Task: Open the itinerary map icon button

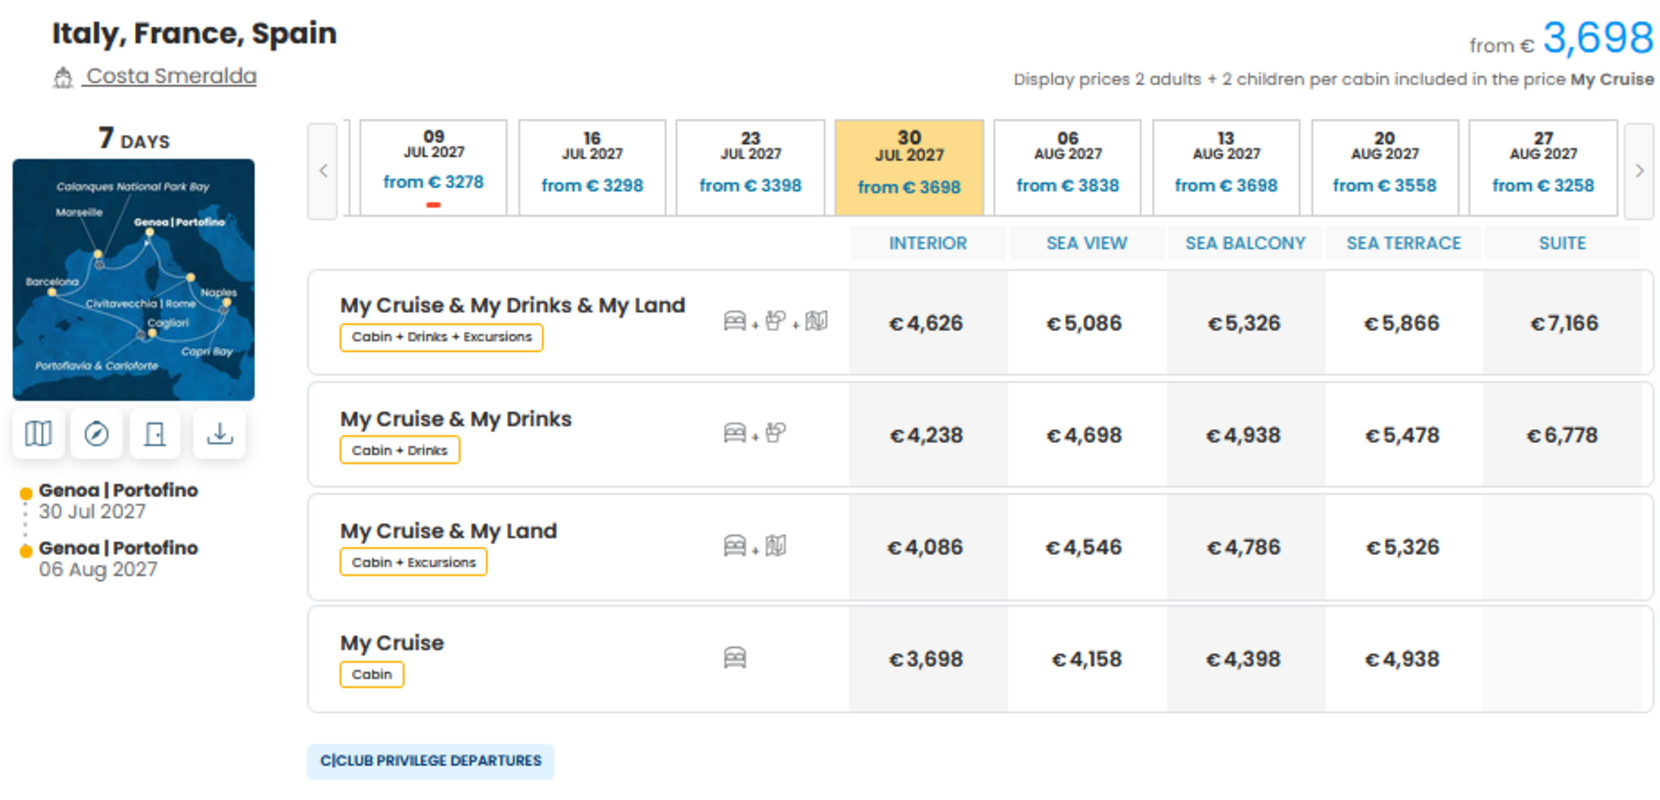Action: pos(38,434)
